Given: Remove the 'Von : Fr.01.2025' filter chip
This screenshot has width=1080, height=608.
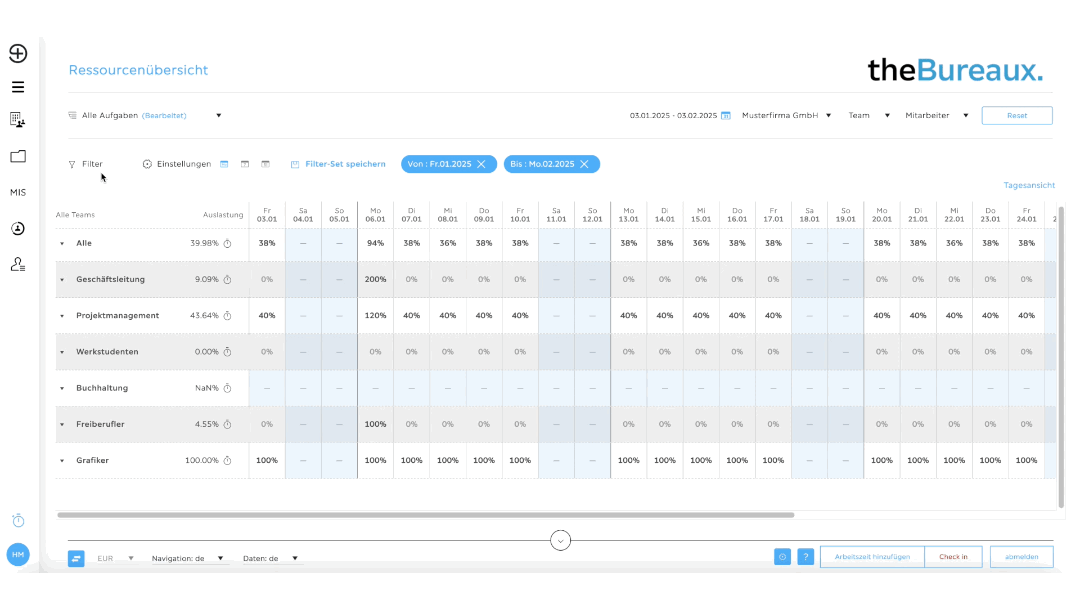Looking at the screenshot, I should pyautogui.click(x=481, y=164).
